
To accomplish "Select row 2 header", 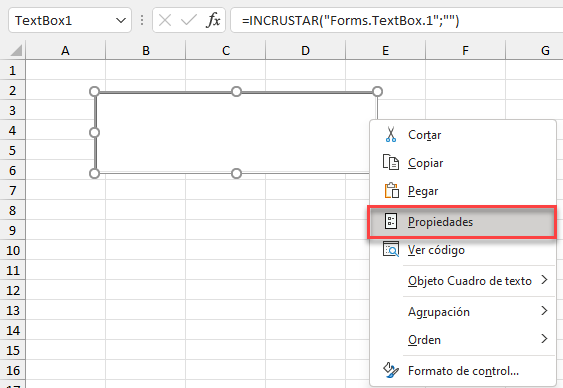I will [x=13, y=90].
